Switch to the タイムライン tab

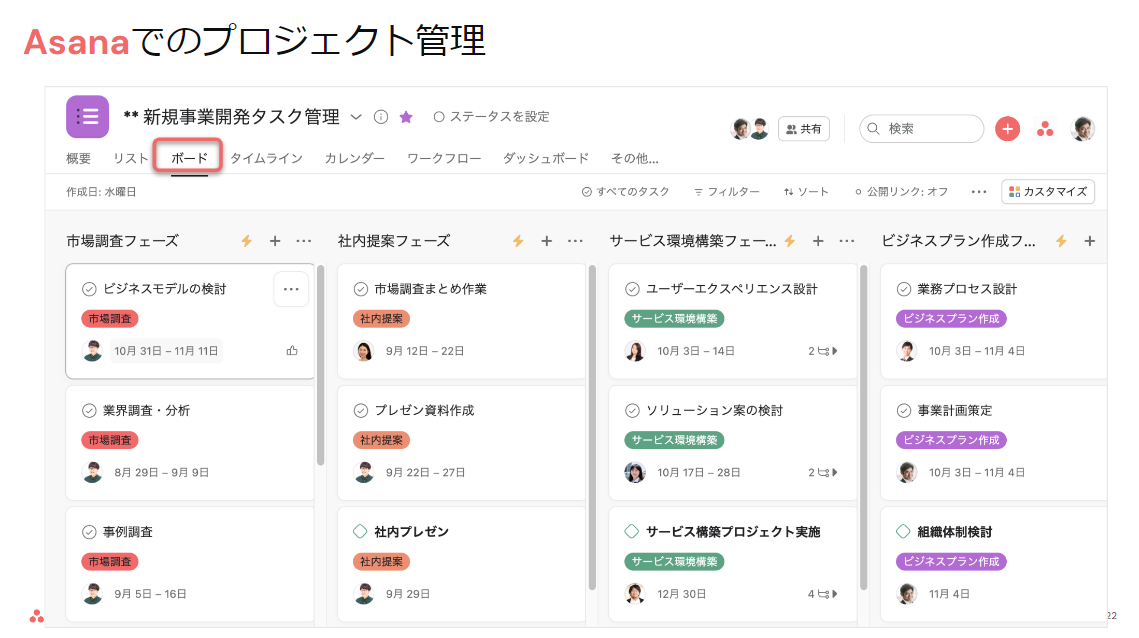(266, 158)
